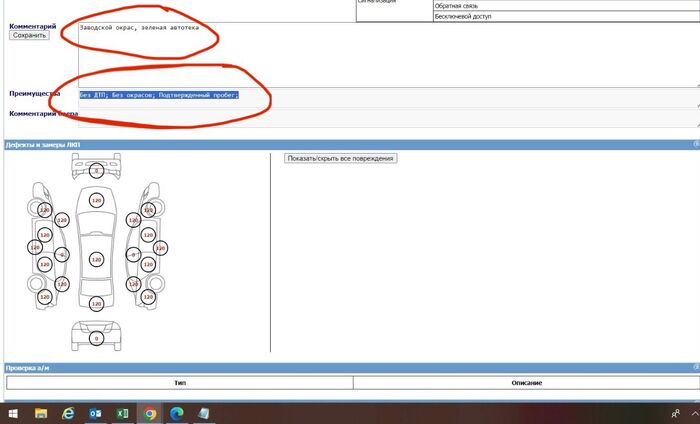Select left side middle pillar 0 marker
The width and height of the screenshot is (700, 424).
tap(62, 255)
